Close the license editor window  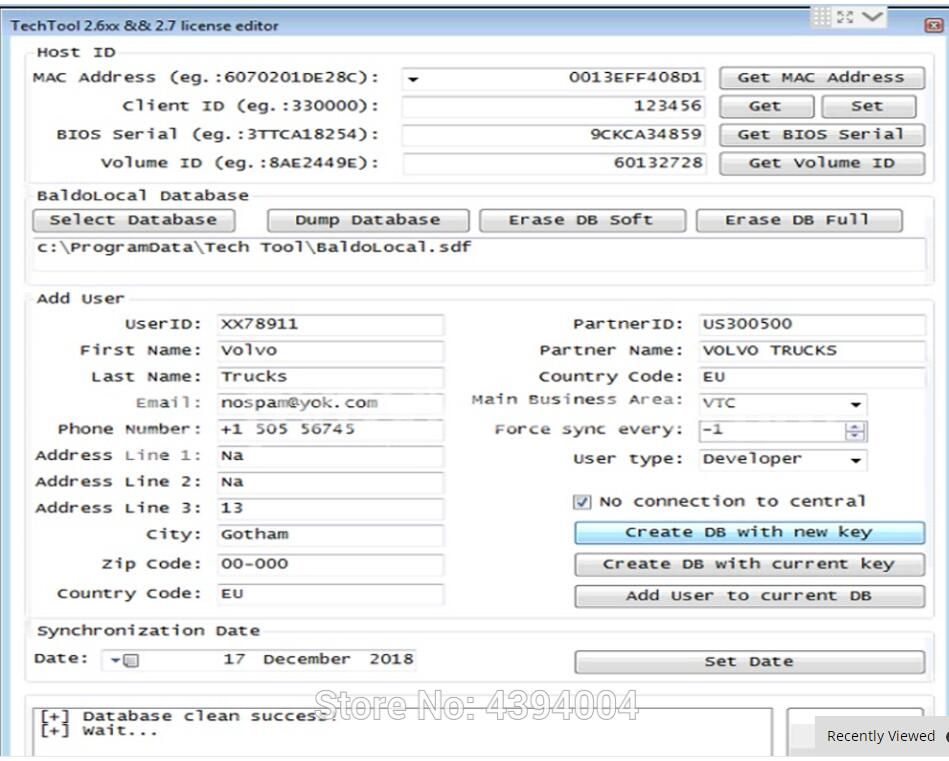934,25
